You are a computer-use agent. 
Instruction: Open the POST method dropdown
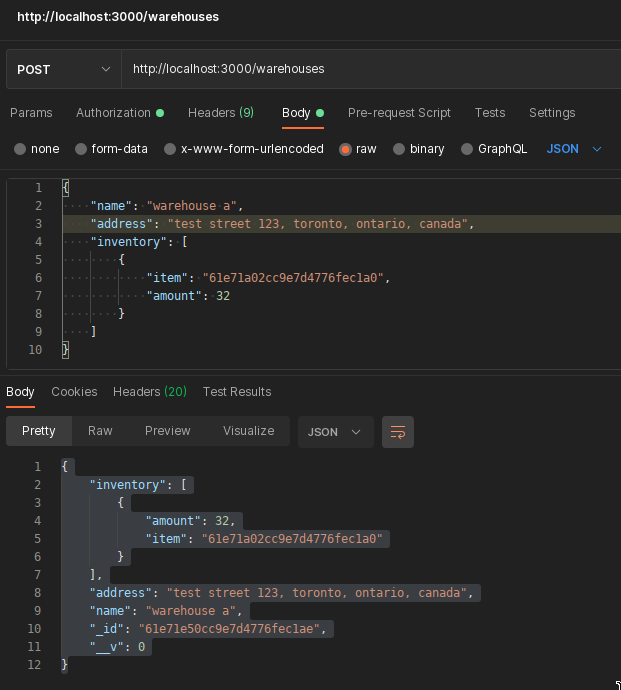(x=64, y=69)
